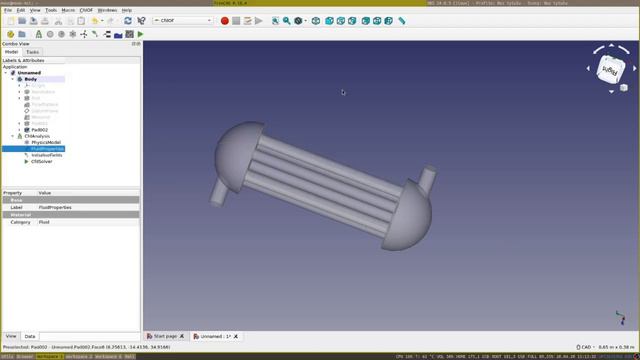The image size is (640, 360).
Task: Open the Macros dialog notepad icon
Action: (x=247, y=21)
